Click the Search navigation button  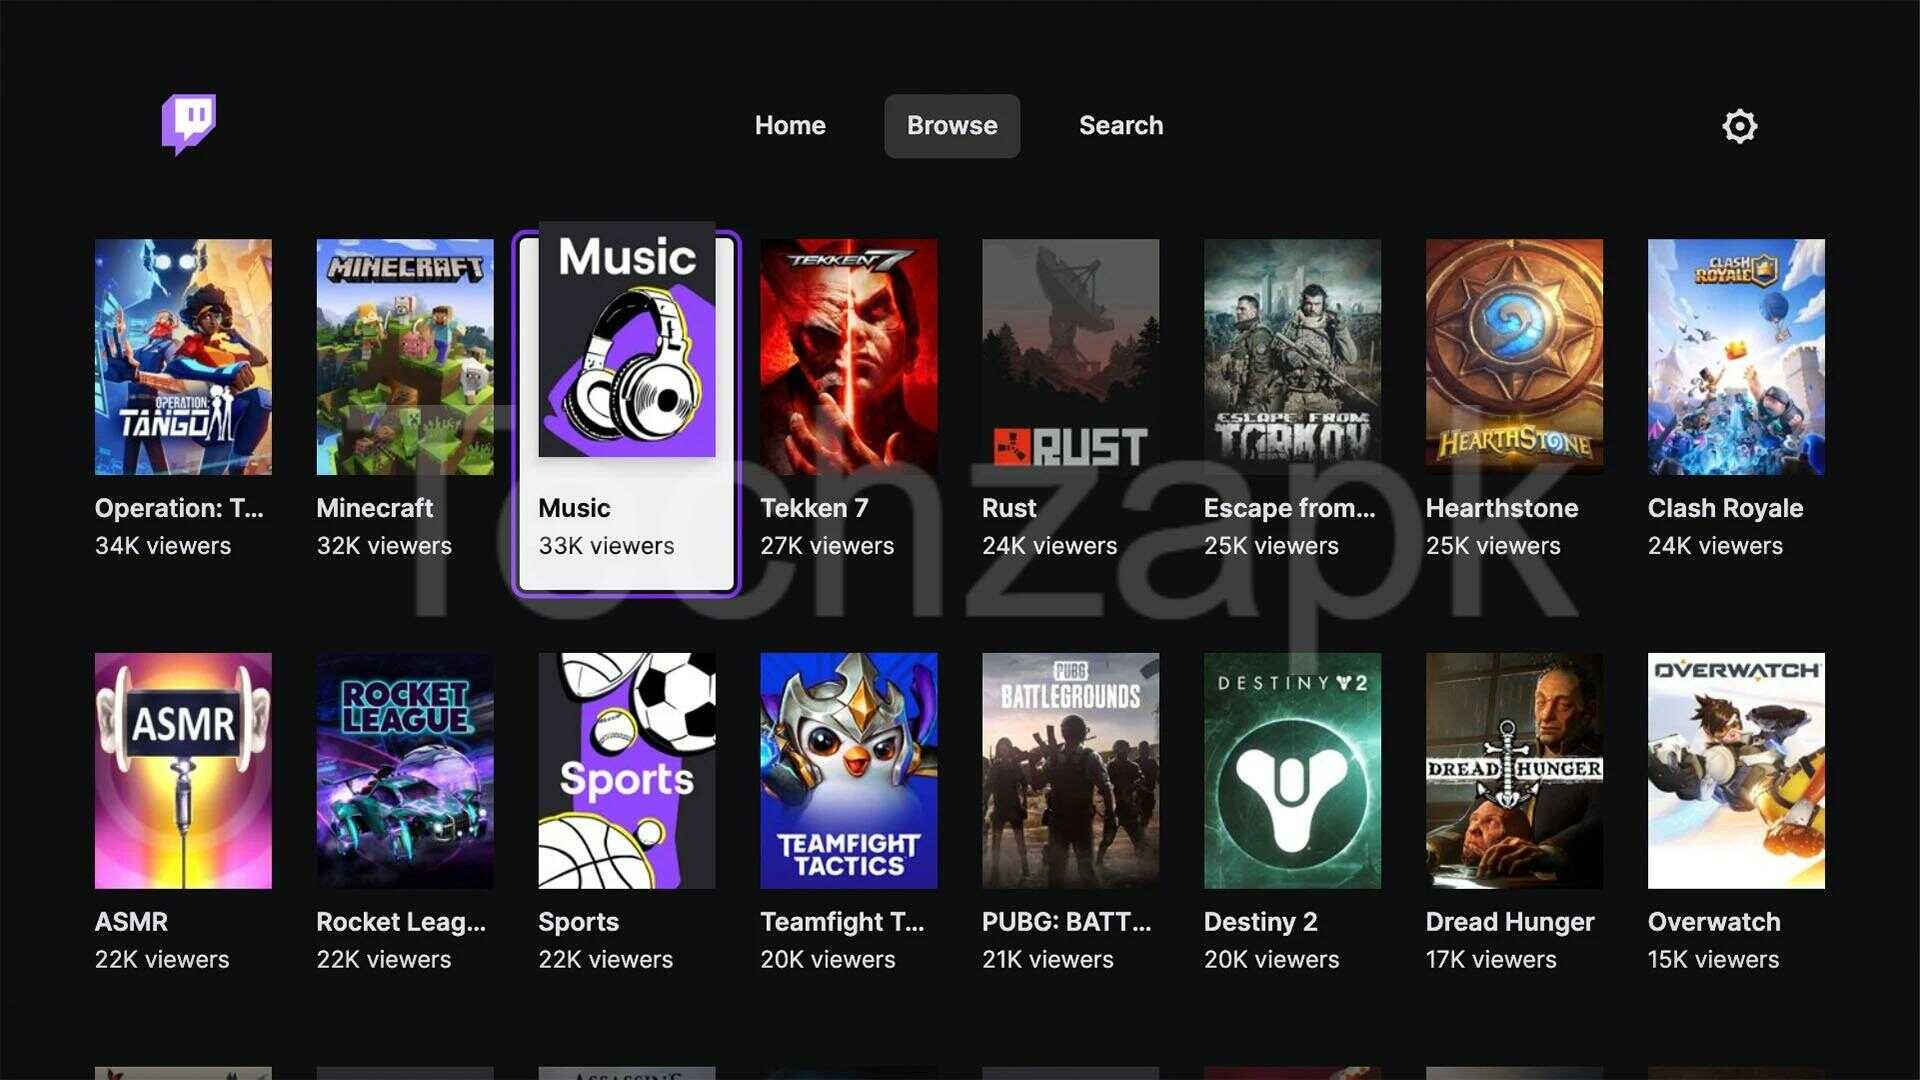[x=1118, y=125]
